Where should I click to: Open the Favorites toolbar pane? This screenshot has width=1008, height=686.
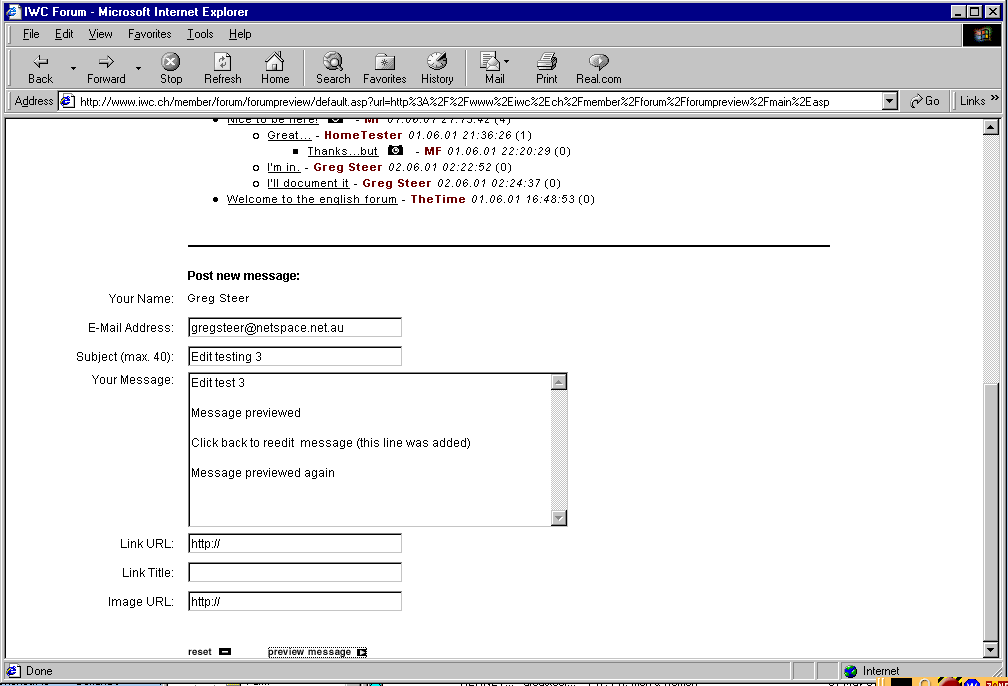coord(384,69)
